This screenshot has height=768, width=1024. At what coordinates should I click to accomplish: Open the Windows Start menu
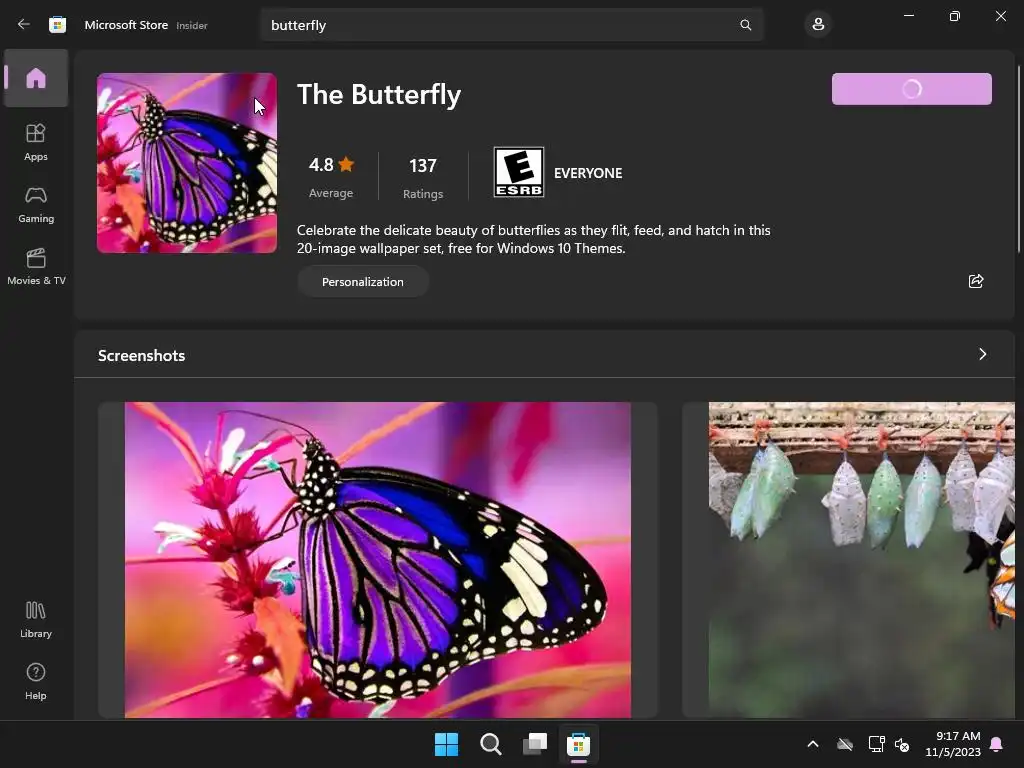pyautogui.click(x=447, y=744)
